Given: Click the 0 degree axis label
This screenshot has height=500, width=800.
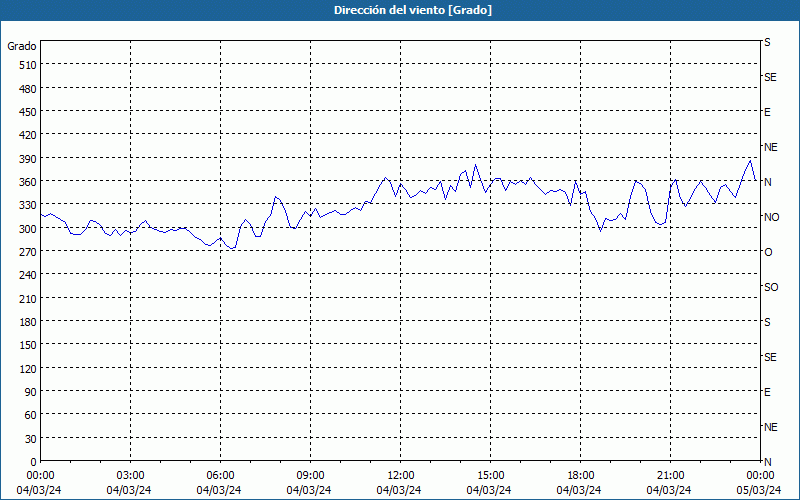Looking at the screenshot, I should (x=34, y=462).
